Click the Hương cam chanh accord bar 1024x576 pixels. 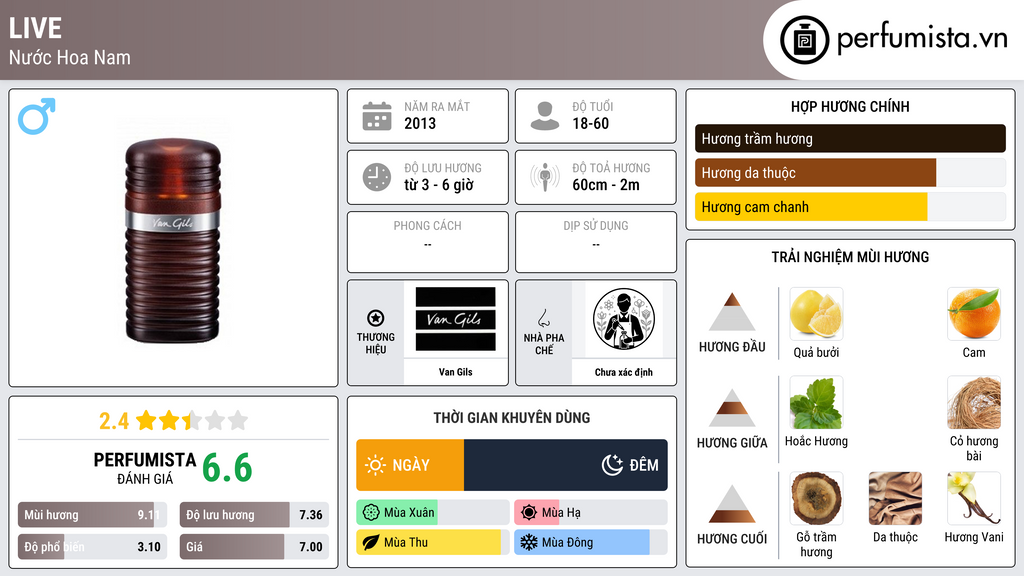pos(850,206)
